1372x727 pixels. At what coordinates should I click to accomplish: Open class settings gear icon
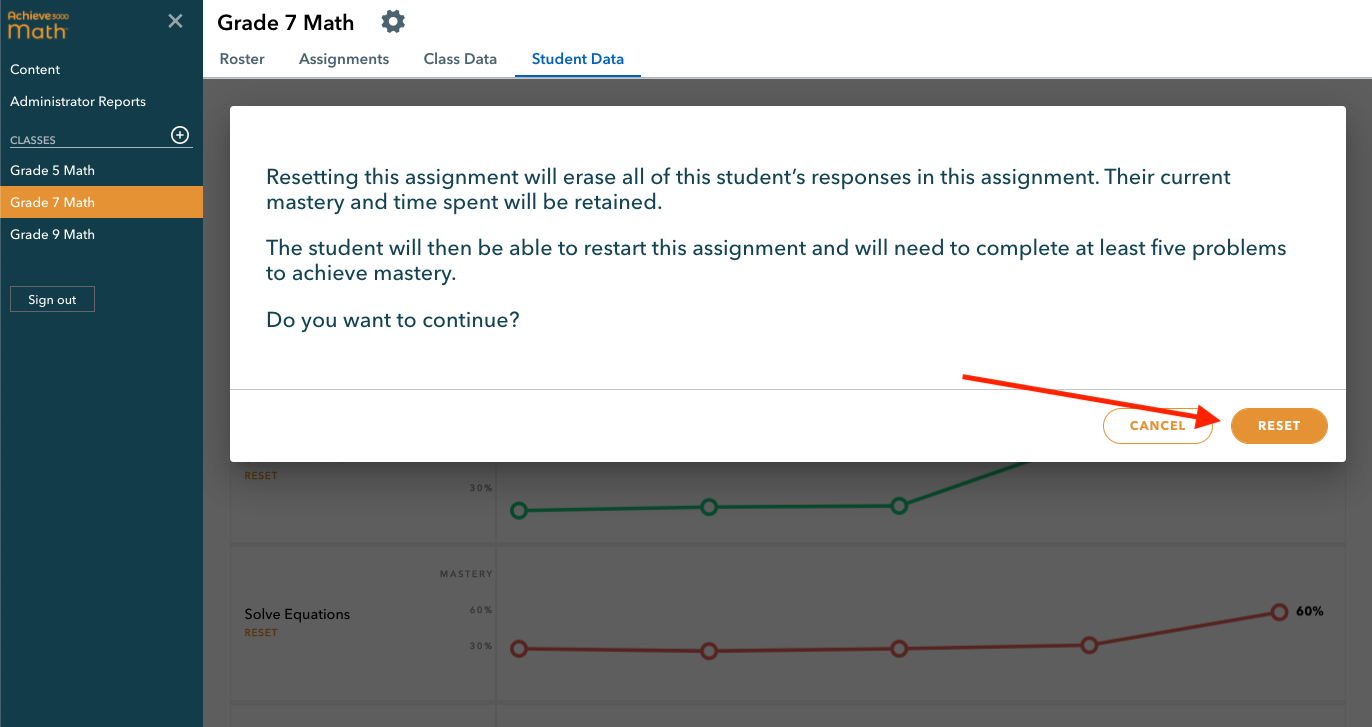point(393,21)
